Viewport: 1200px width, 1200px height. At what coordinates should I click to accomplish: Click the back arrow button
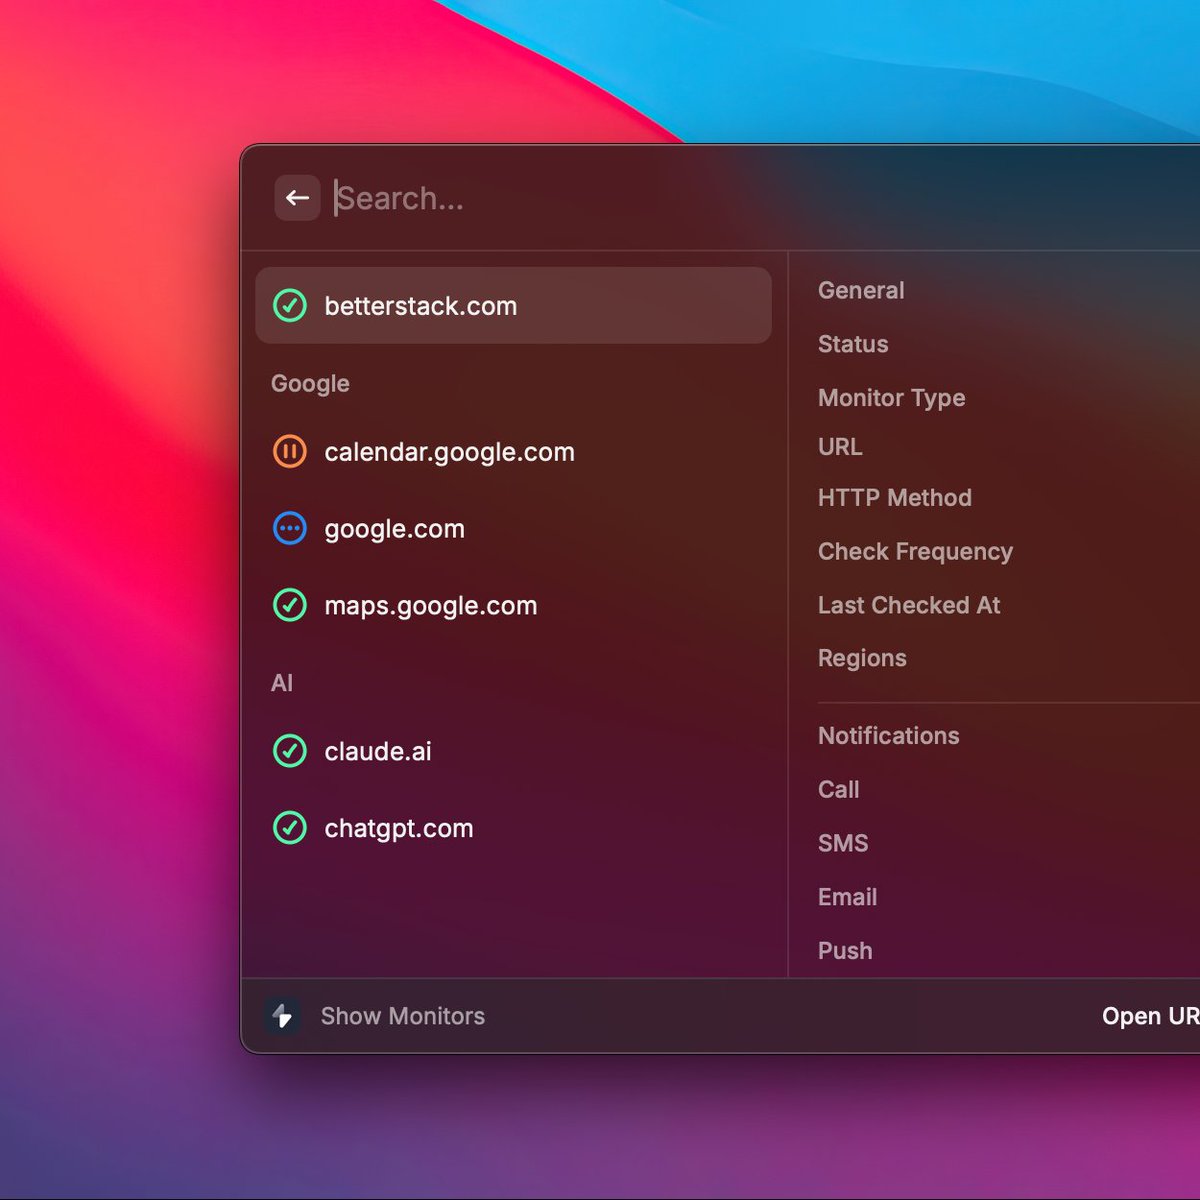tap(297, 198)
